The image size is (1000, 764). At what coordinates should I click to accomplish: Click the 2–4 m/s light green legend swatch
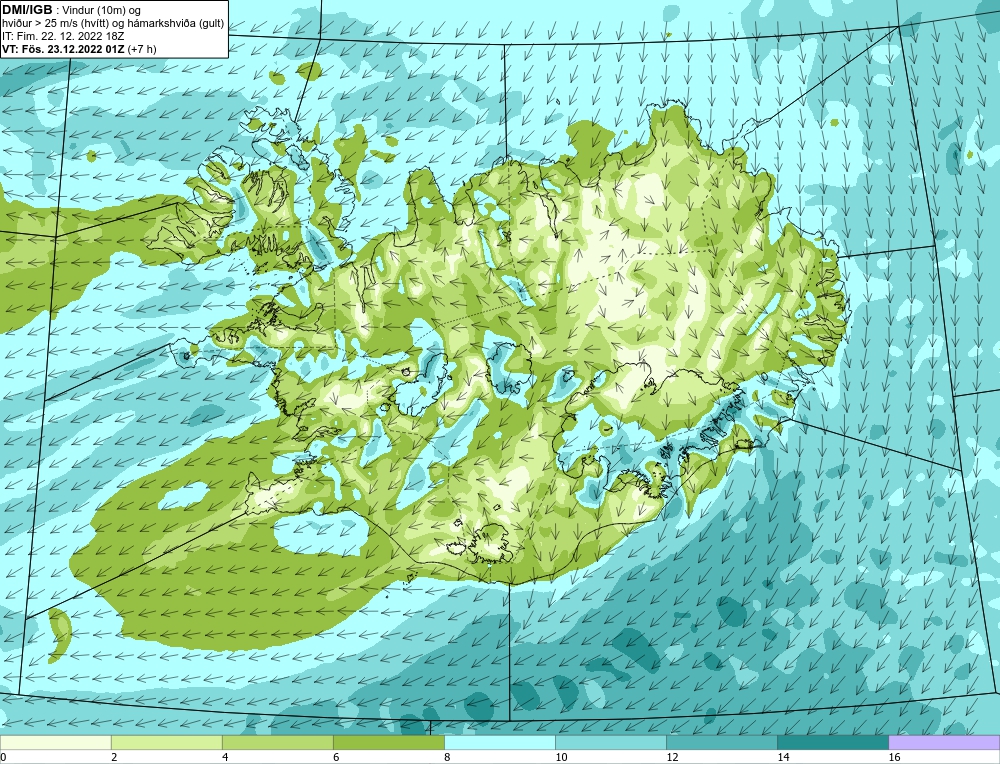[x=166, y=742]
